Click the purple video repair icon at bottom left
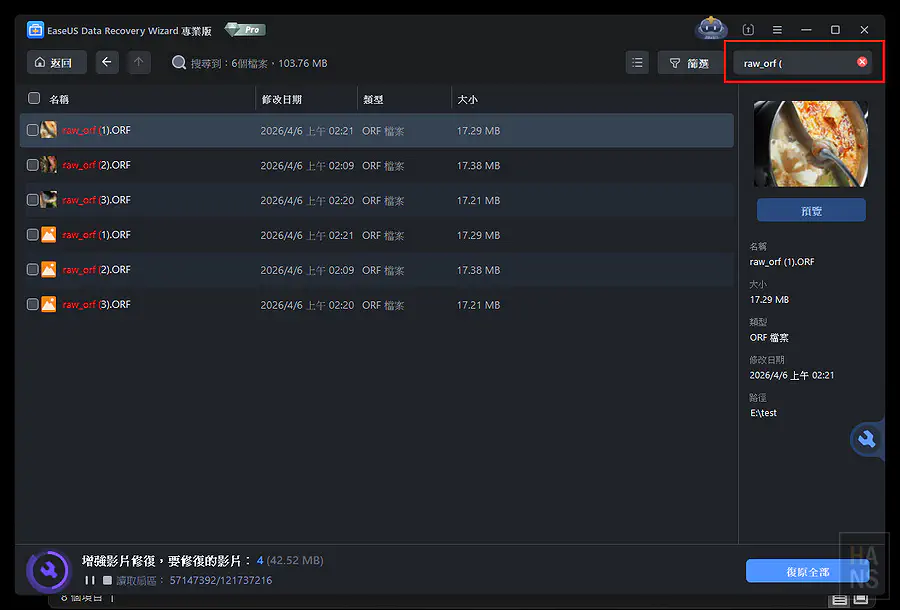 pos(47,570)
